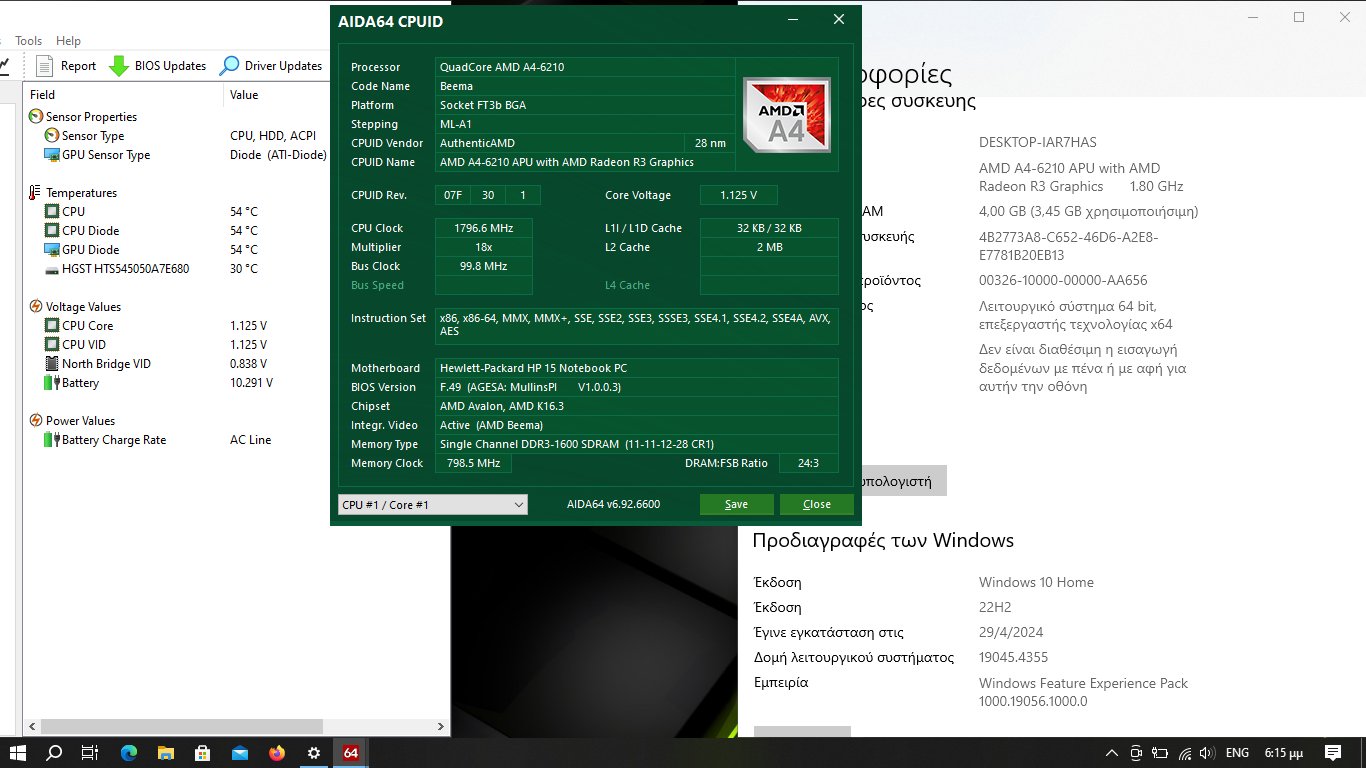The height and width of the screenshot is (768, 1366).
Task: Select the HGST HTS545050A7E680 drive icon
Action: pyautogui.click(x=52, y=269)
